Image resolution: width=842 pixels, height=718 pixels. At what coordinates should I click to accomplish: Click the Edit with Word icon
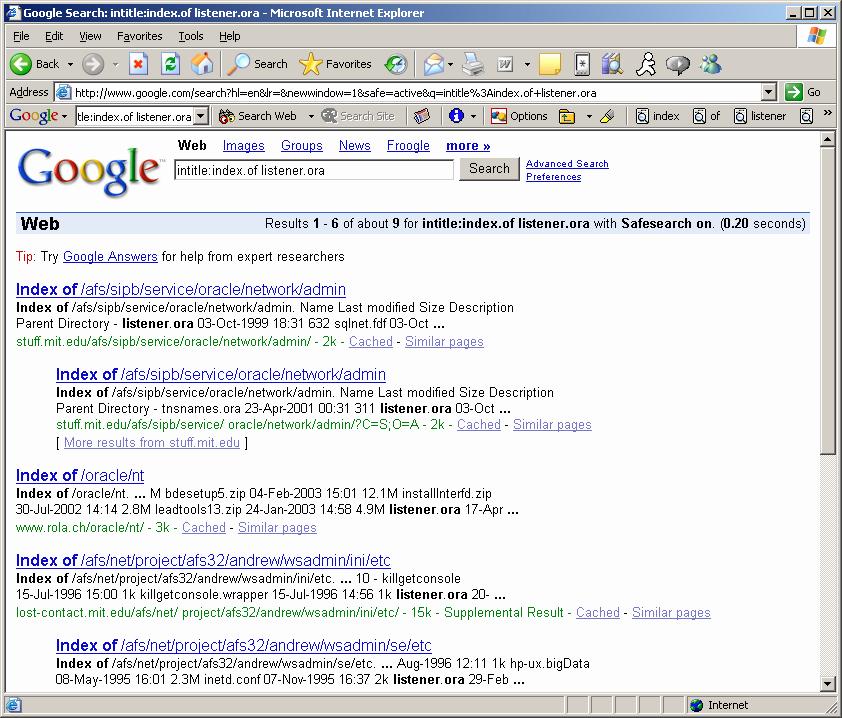tap(505, 64)
